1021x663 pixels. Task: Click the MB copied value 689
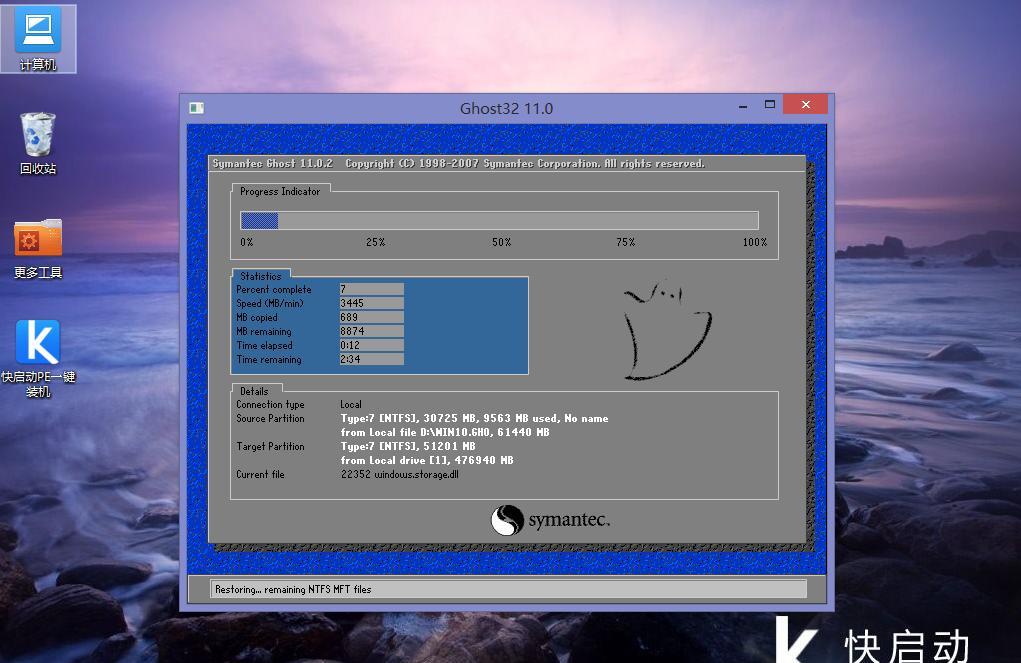coord(371,317)
